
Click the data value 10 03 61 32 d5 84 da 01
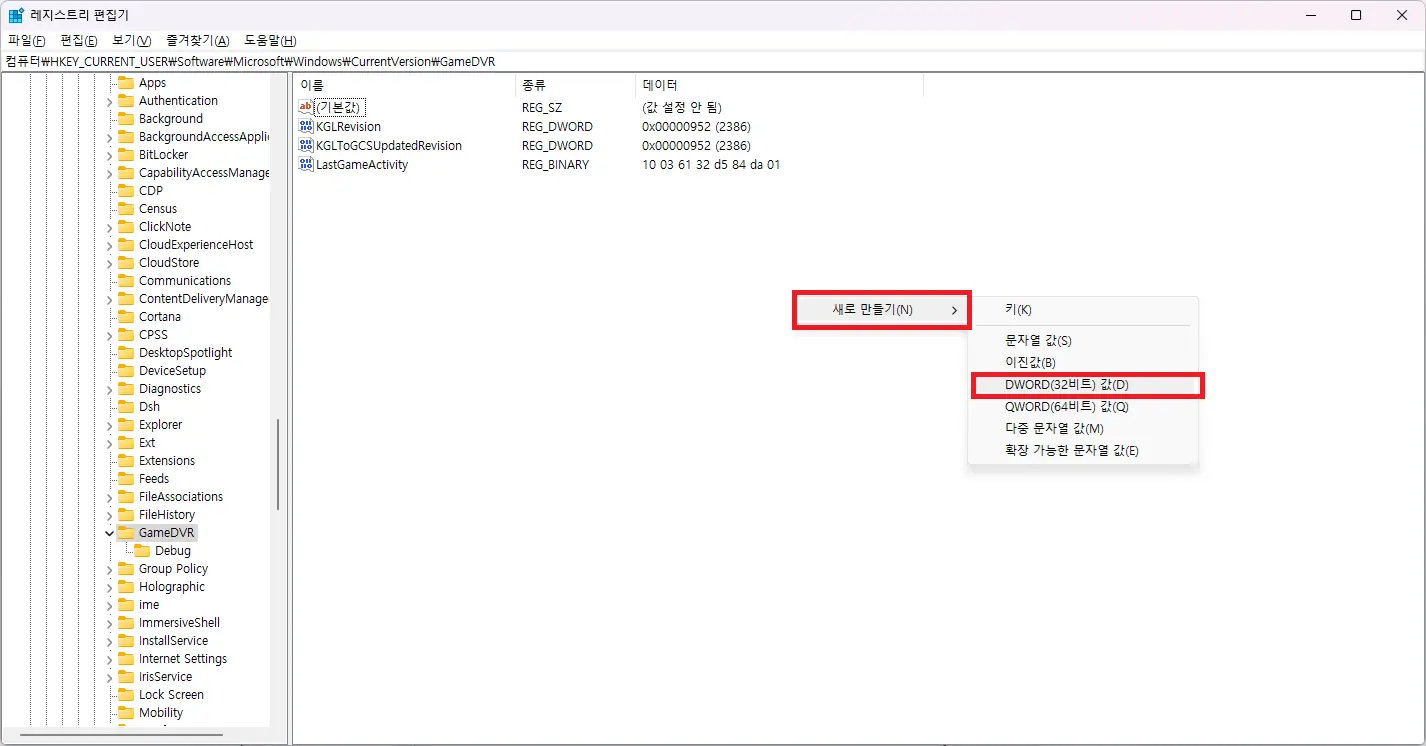point(711,165)
